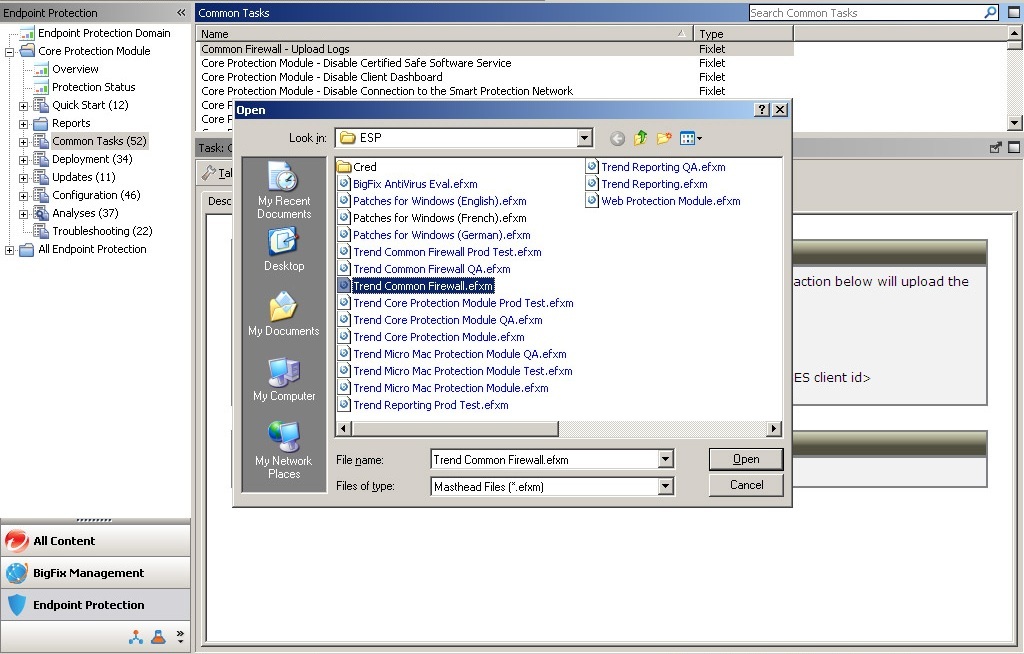
Task: Click the Endpoint Protection shield icon
Action: click(x=16, y=605)
